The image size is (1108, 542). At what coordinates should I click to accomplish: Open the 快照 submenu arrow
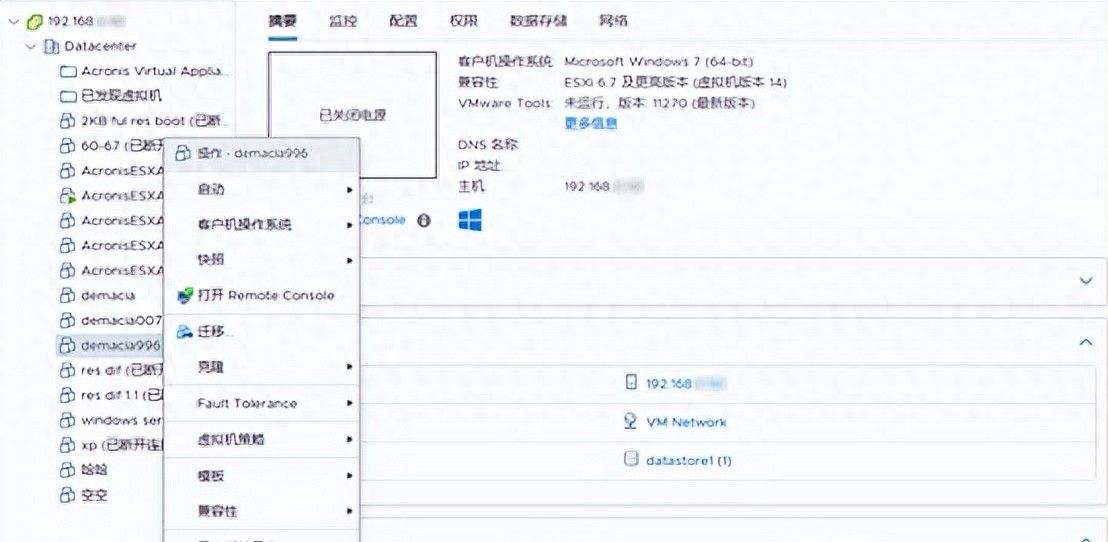click(349, 260)
